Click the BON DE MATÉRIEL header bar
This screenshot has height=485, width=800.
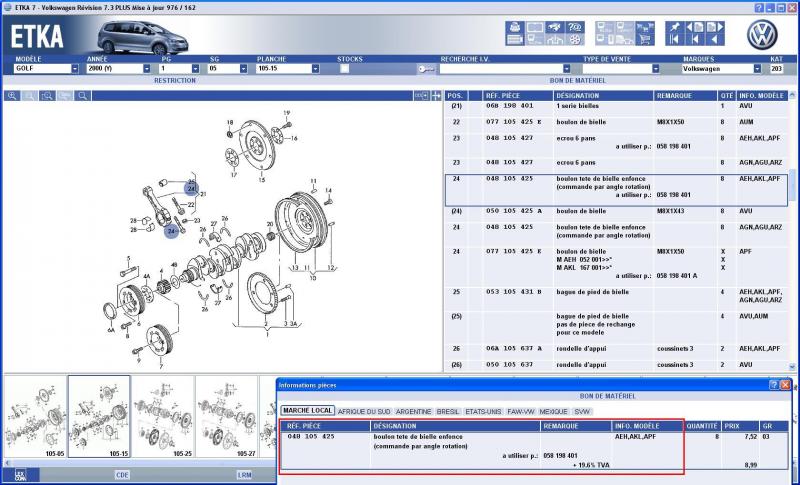[578, 81]
